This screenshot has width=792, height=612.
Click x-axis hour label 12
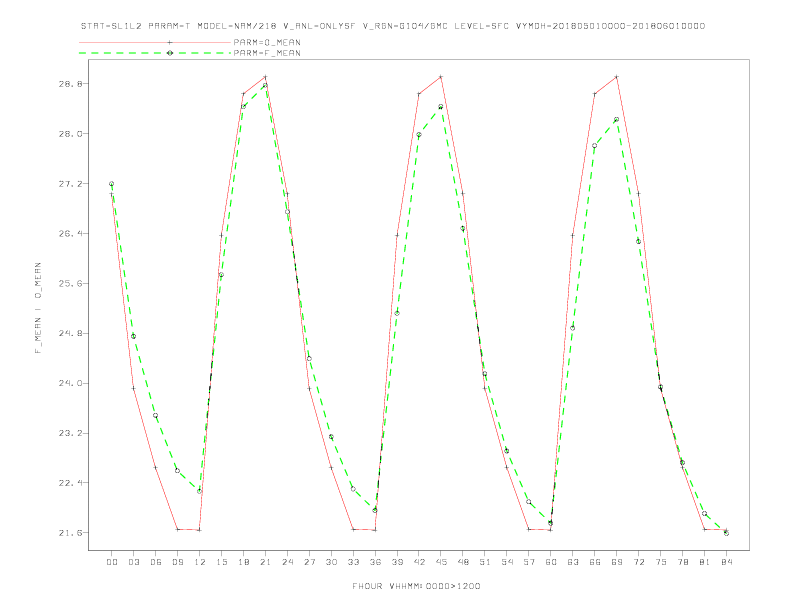coord(200,562)
